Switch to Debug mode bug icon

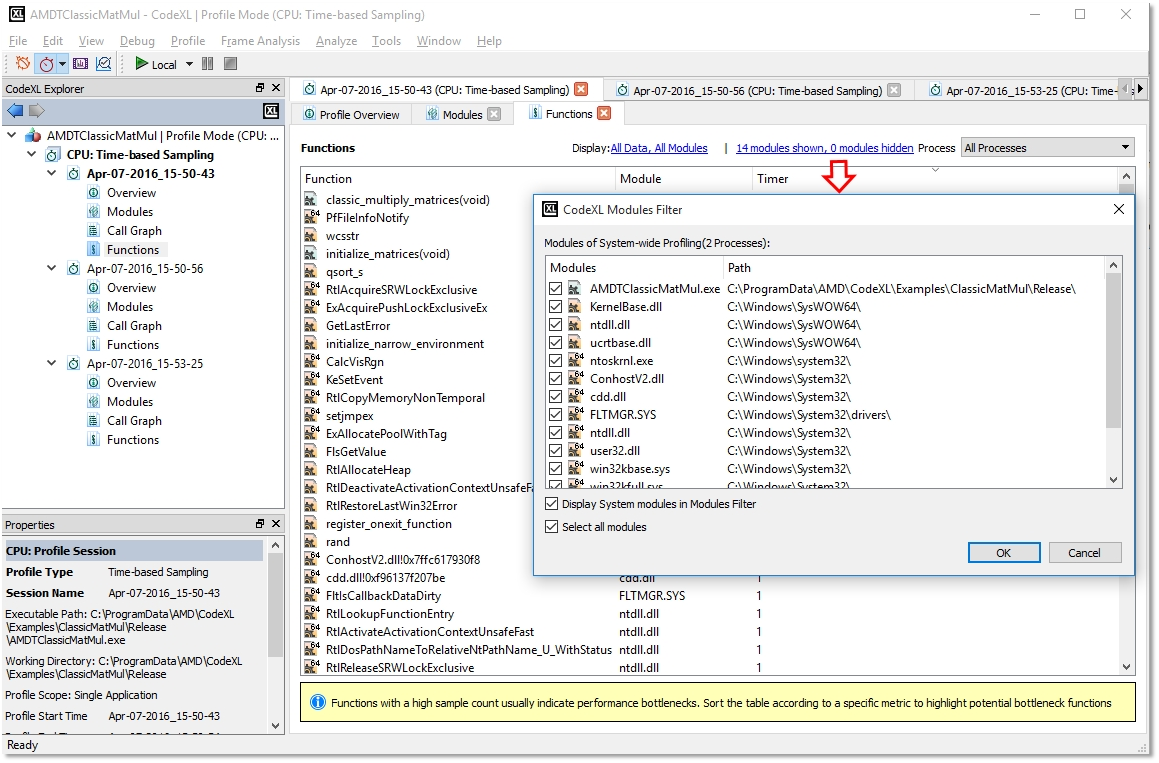point(23,64)
